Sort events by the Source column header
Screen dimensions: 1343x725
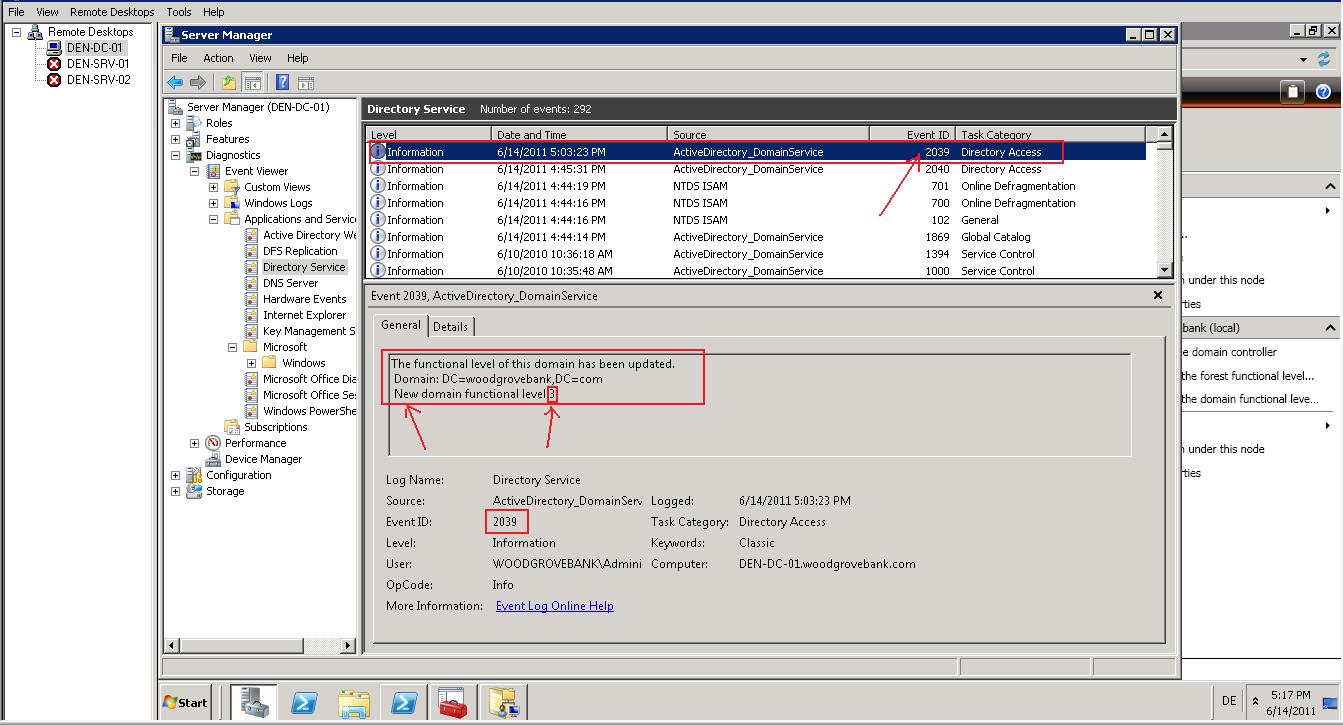768,134
